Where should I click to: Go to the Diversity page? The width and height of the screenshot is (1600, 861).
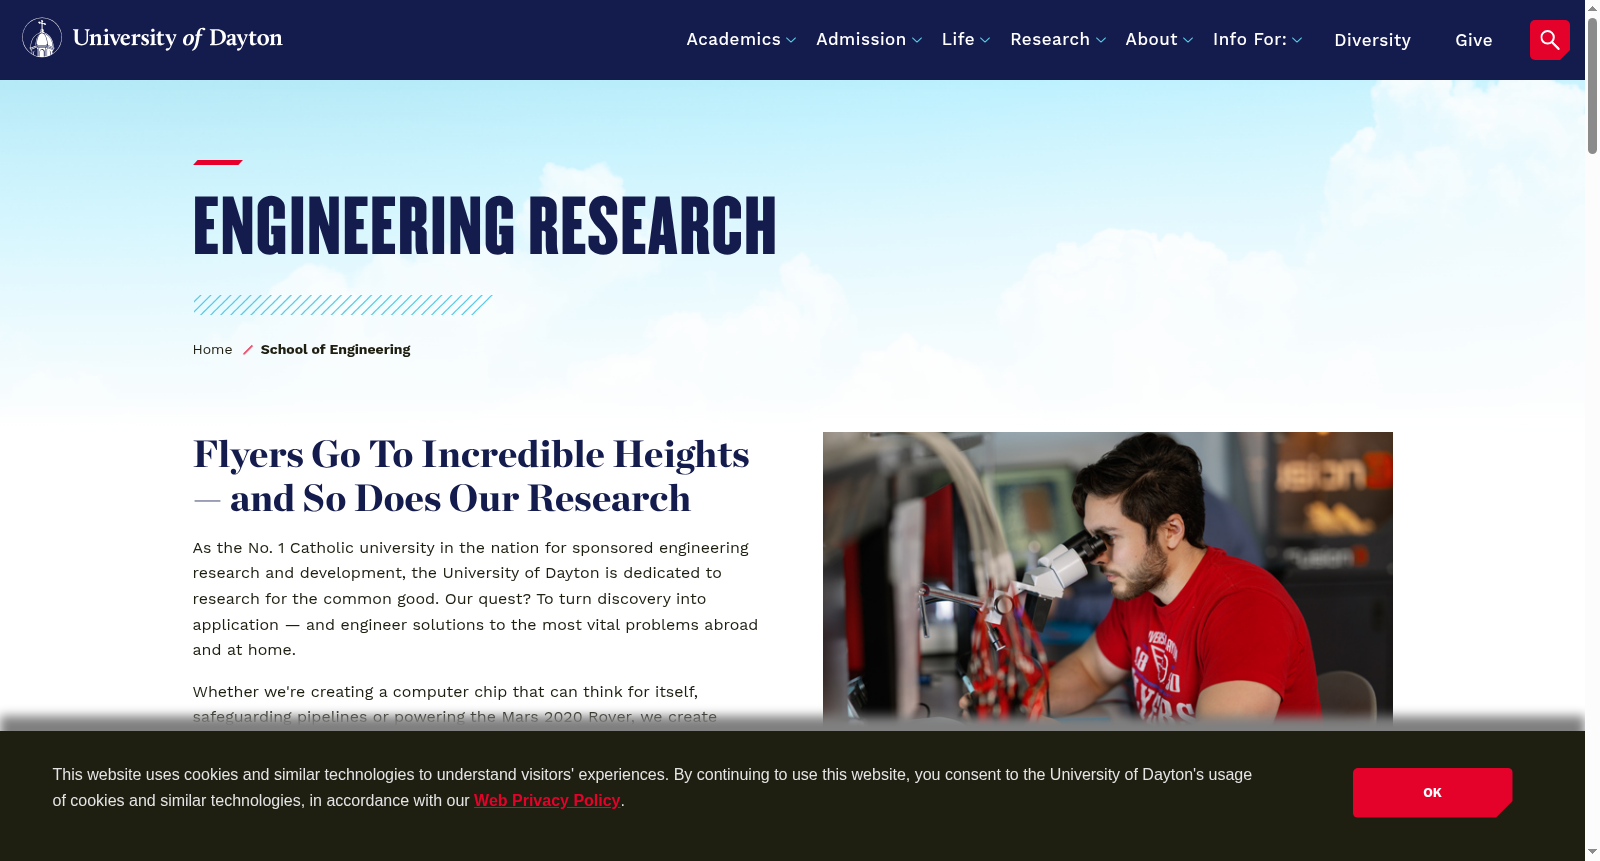[x=1372, y=40]
